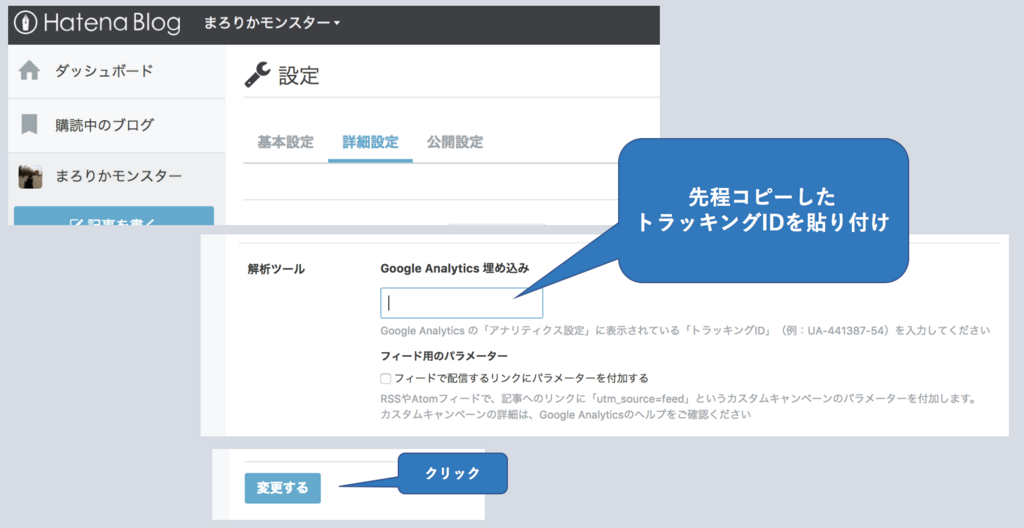Click the 記事を書く button
This screenshot has width=1024, height=528.
(114, 216)
